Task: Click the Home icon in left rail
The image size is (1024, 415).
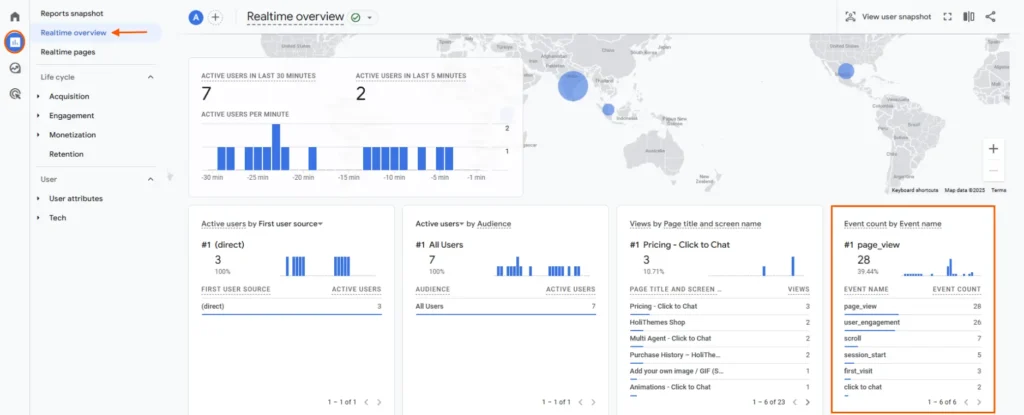Action: (x=14, y=17)
